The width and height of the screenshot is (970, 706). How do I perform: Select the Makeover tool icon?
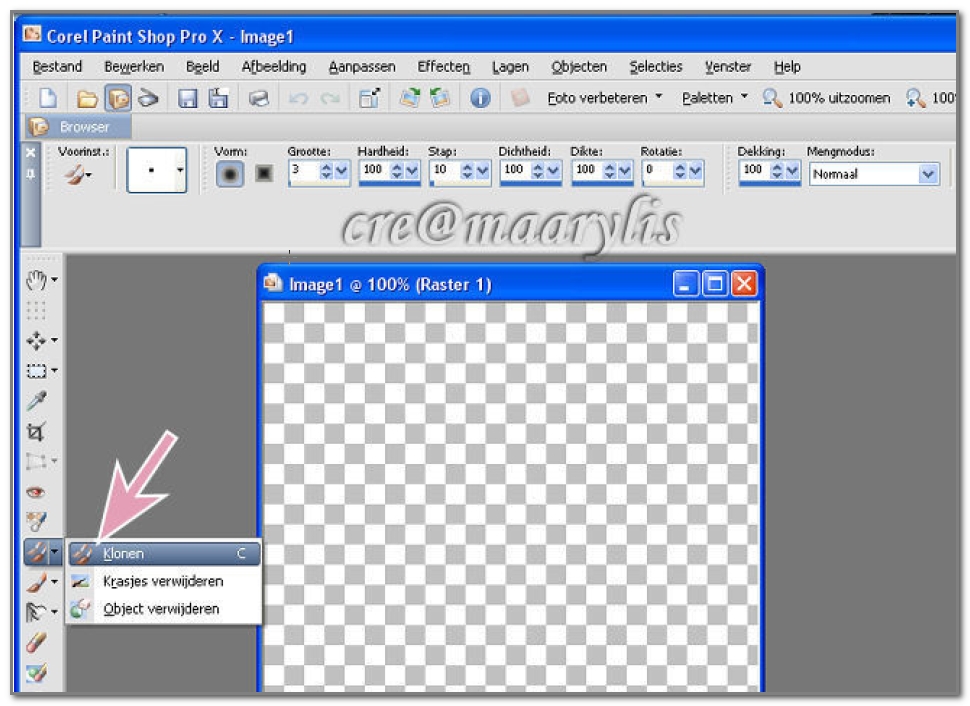click(x=36, y=522)
